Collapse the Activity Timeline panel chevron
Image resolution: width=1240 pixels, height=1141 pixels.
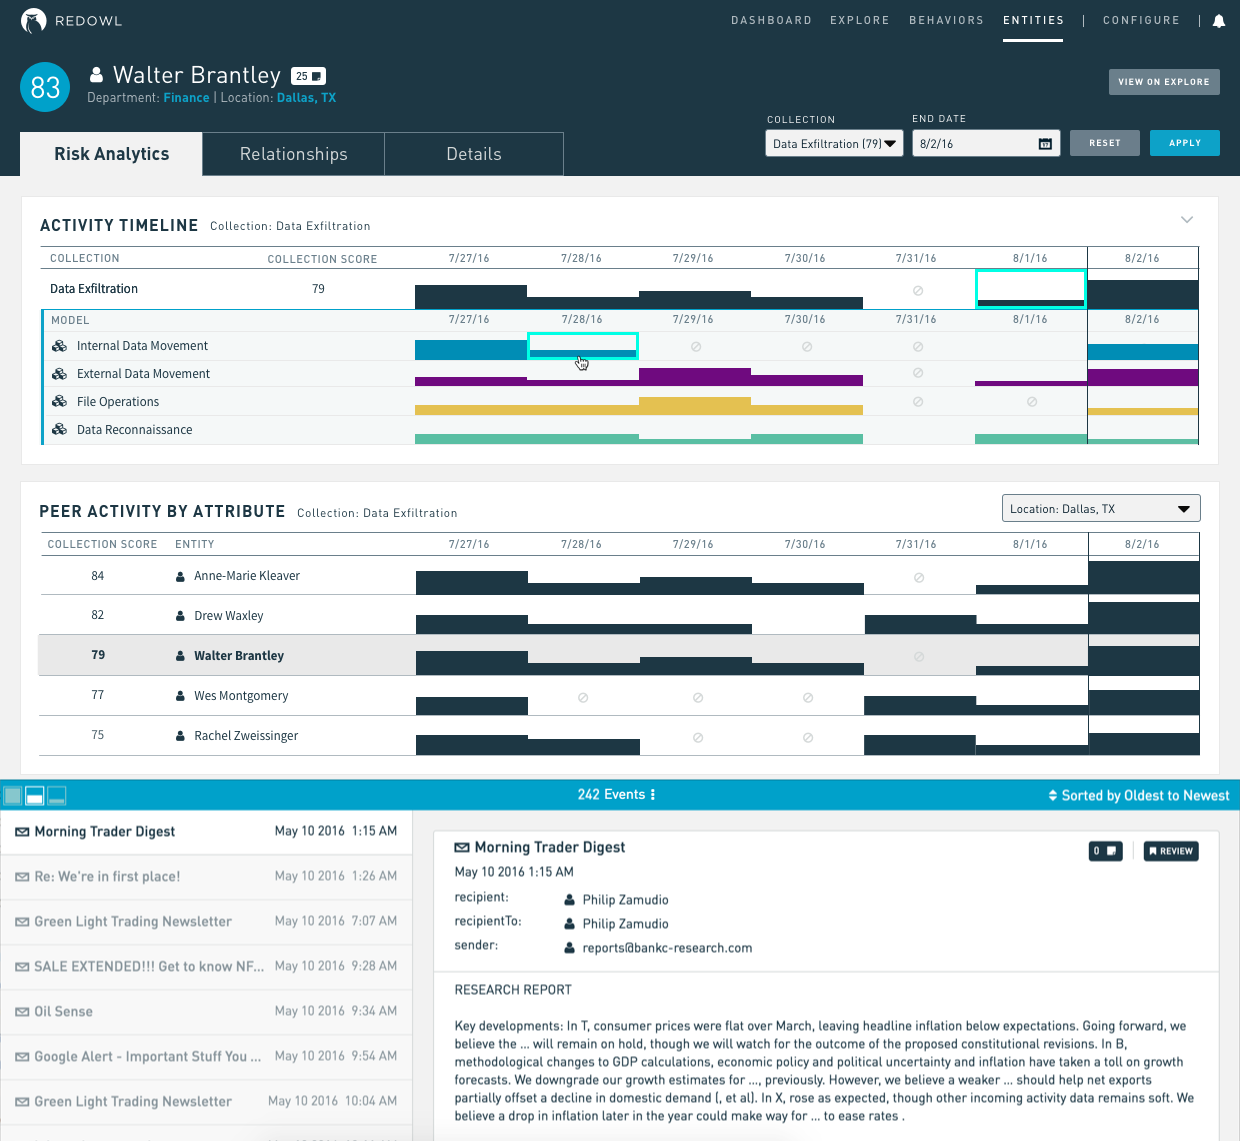(1187, 220)
